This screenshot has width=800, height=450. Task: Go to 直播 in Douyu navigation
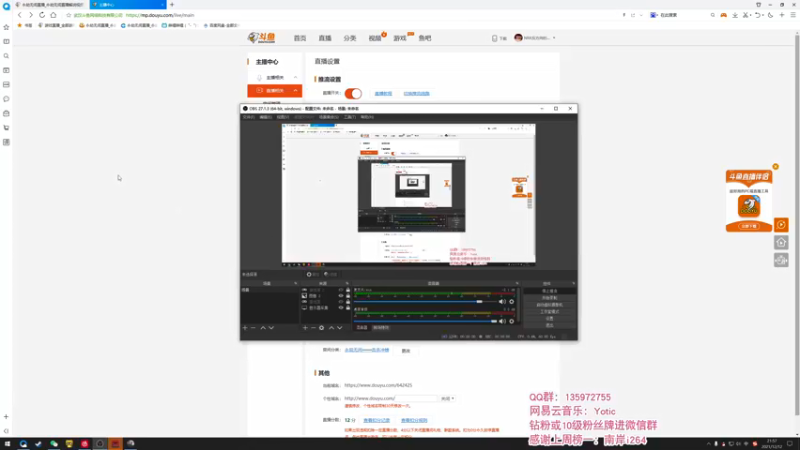pos(325,38)
